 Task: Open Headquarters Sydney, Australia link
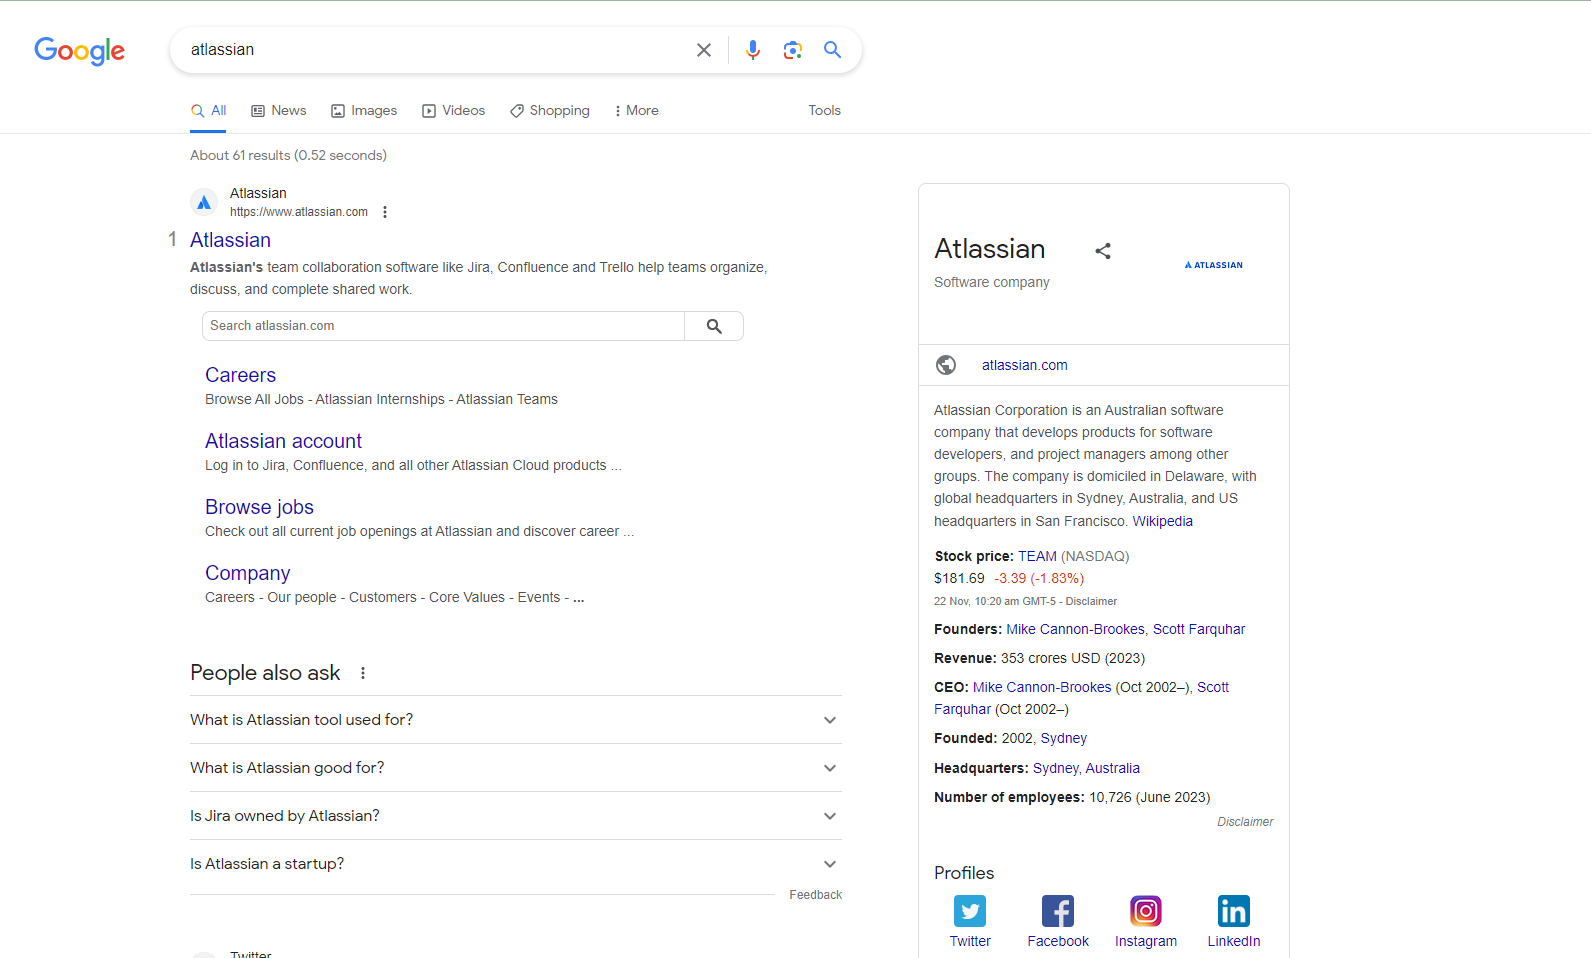click(1086, 768)
